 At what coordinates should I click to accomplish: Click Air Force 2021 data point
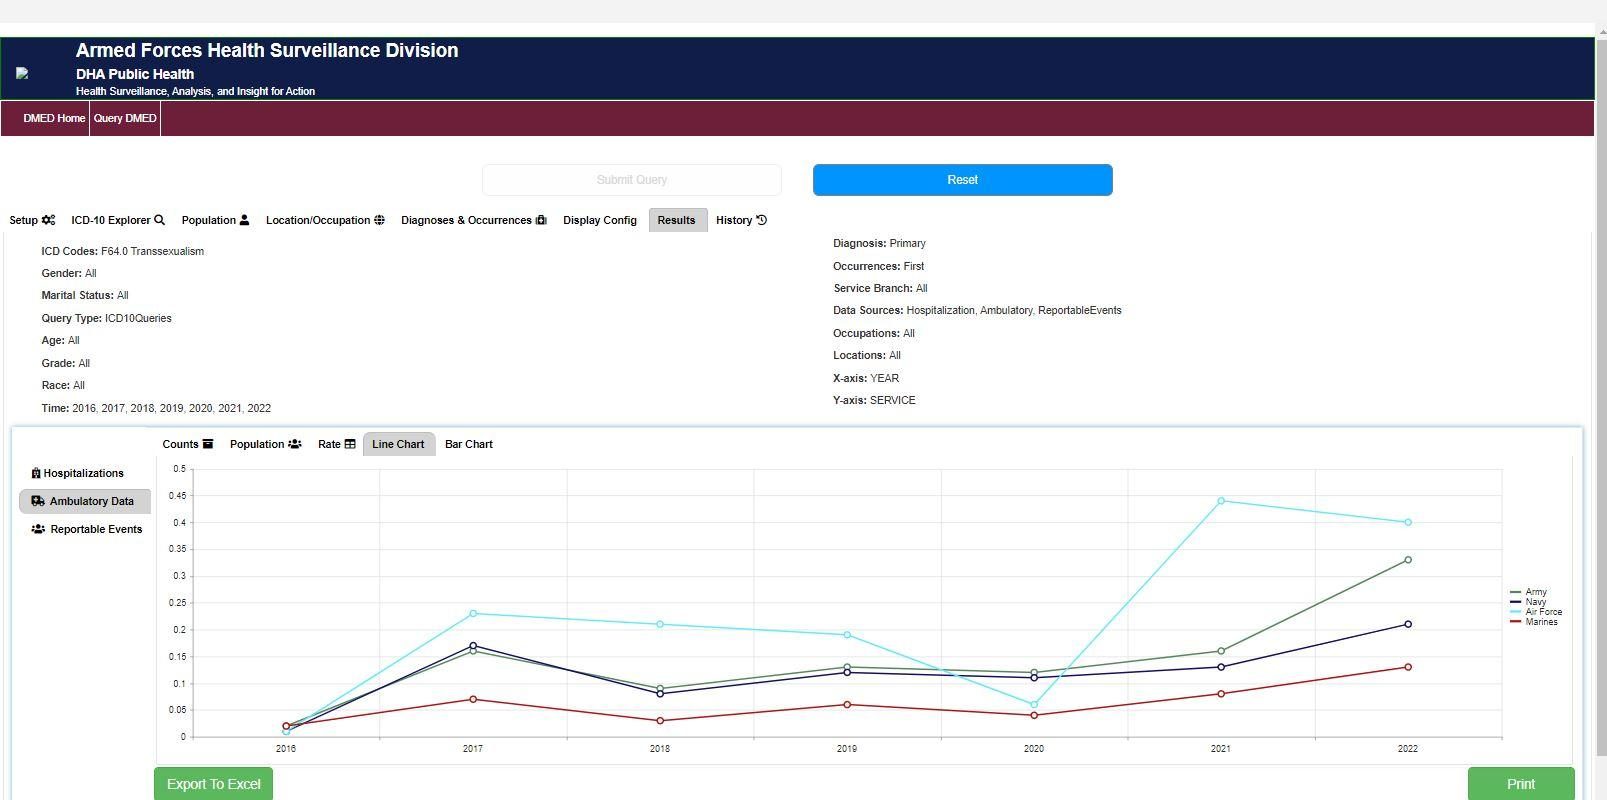(1221, 501)
